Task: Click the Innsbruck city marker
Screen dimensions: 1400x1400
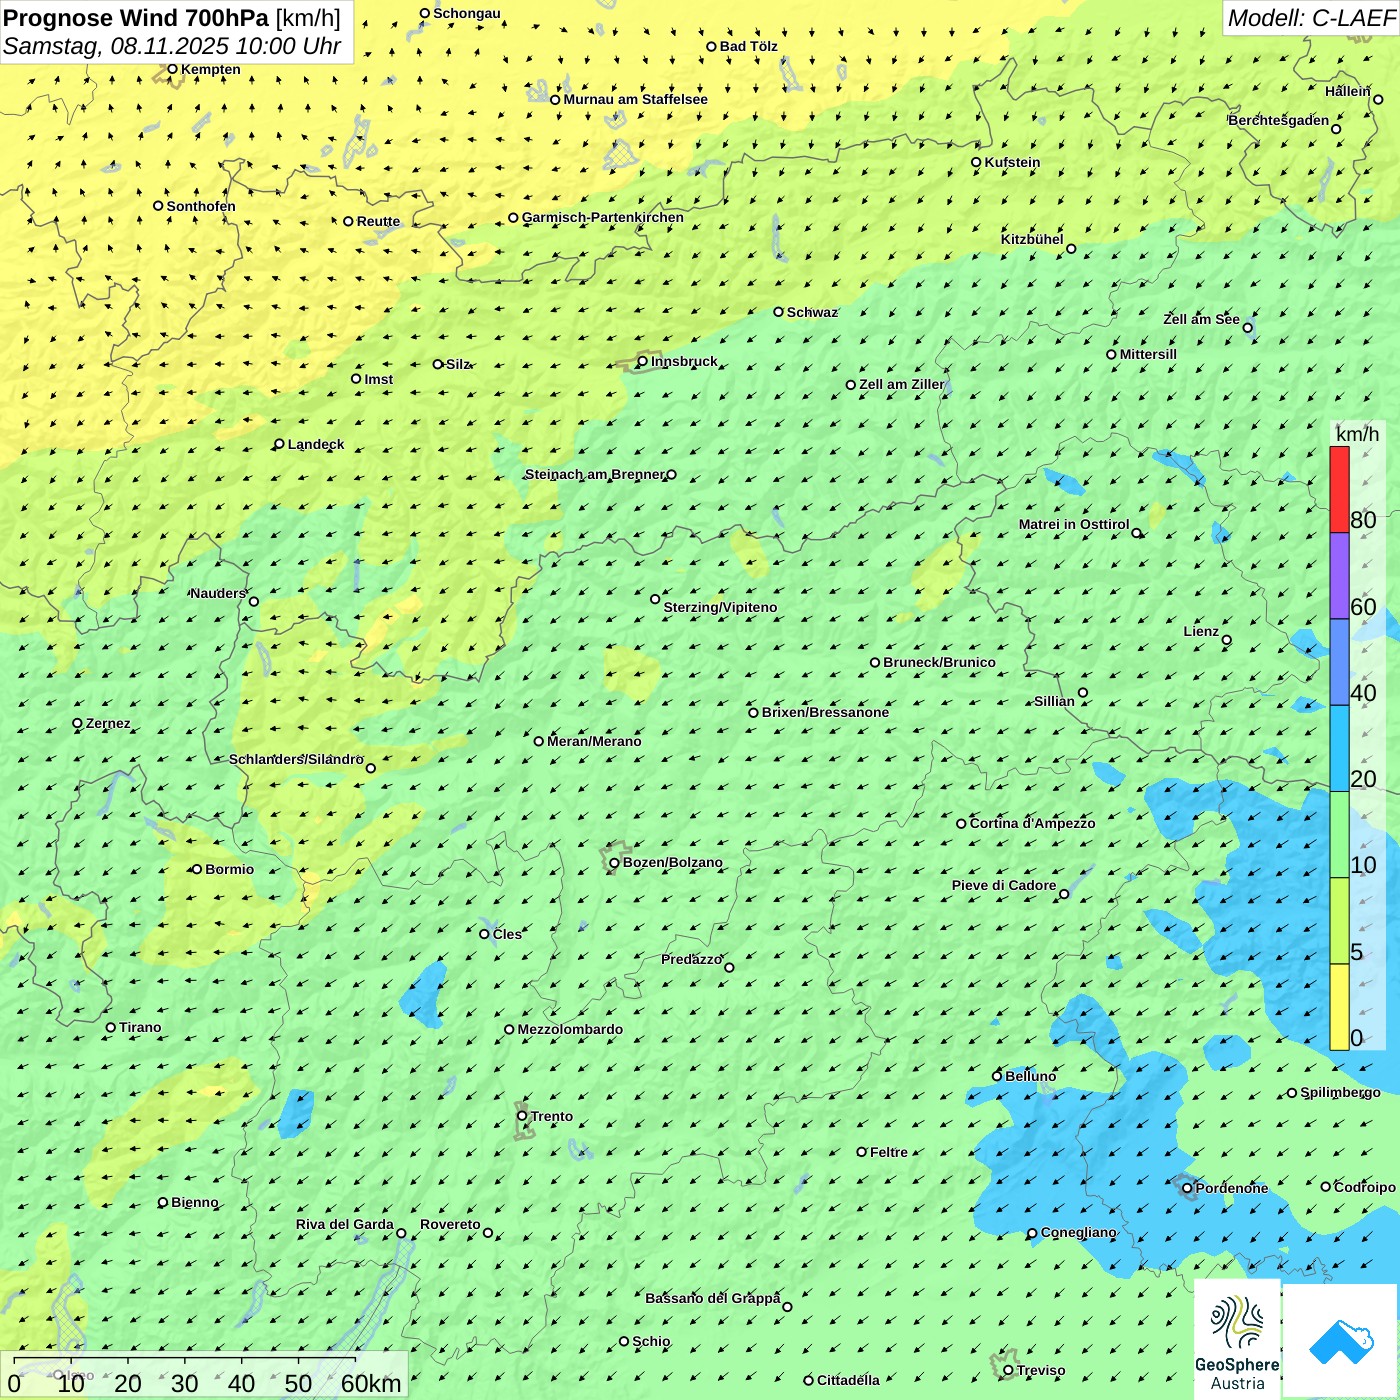Action: [x=643, y=361]
